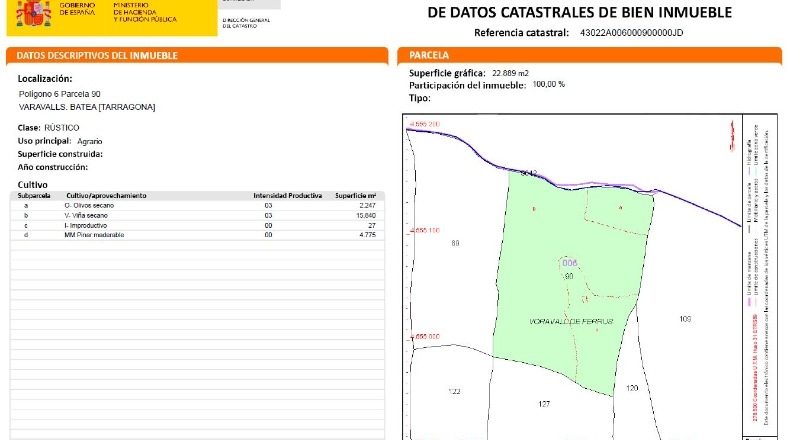Click neighboring parcel 109 on the map

tap(685, 319)
